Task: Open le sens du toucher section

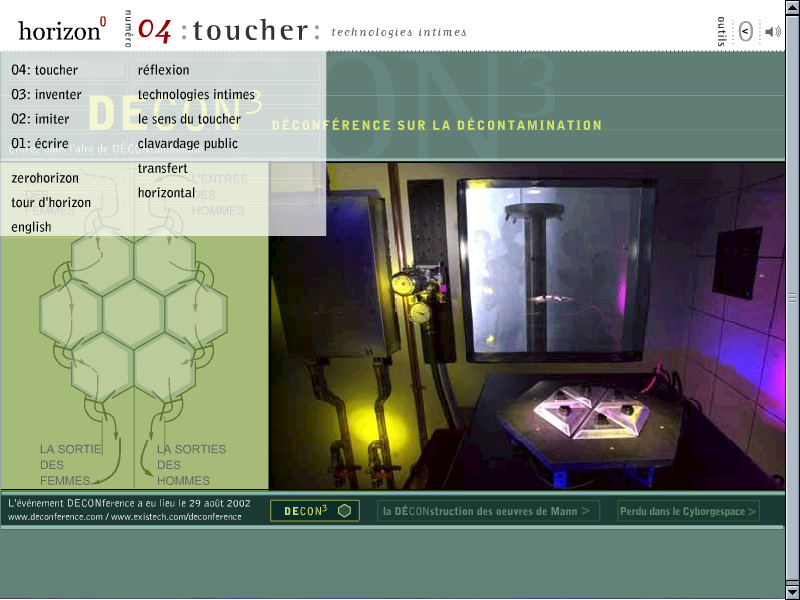Action: 189,119
